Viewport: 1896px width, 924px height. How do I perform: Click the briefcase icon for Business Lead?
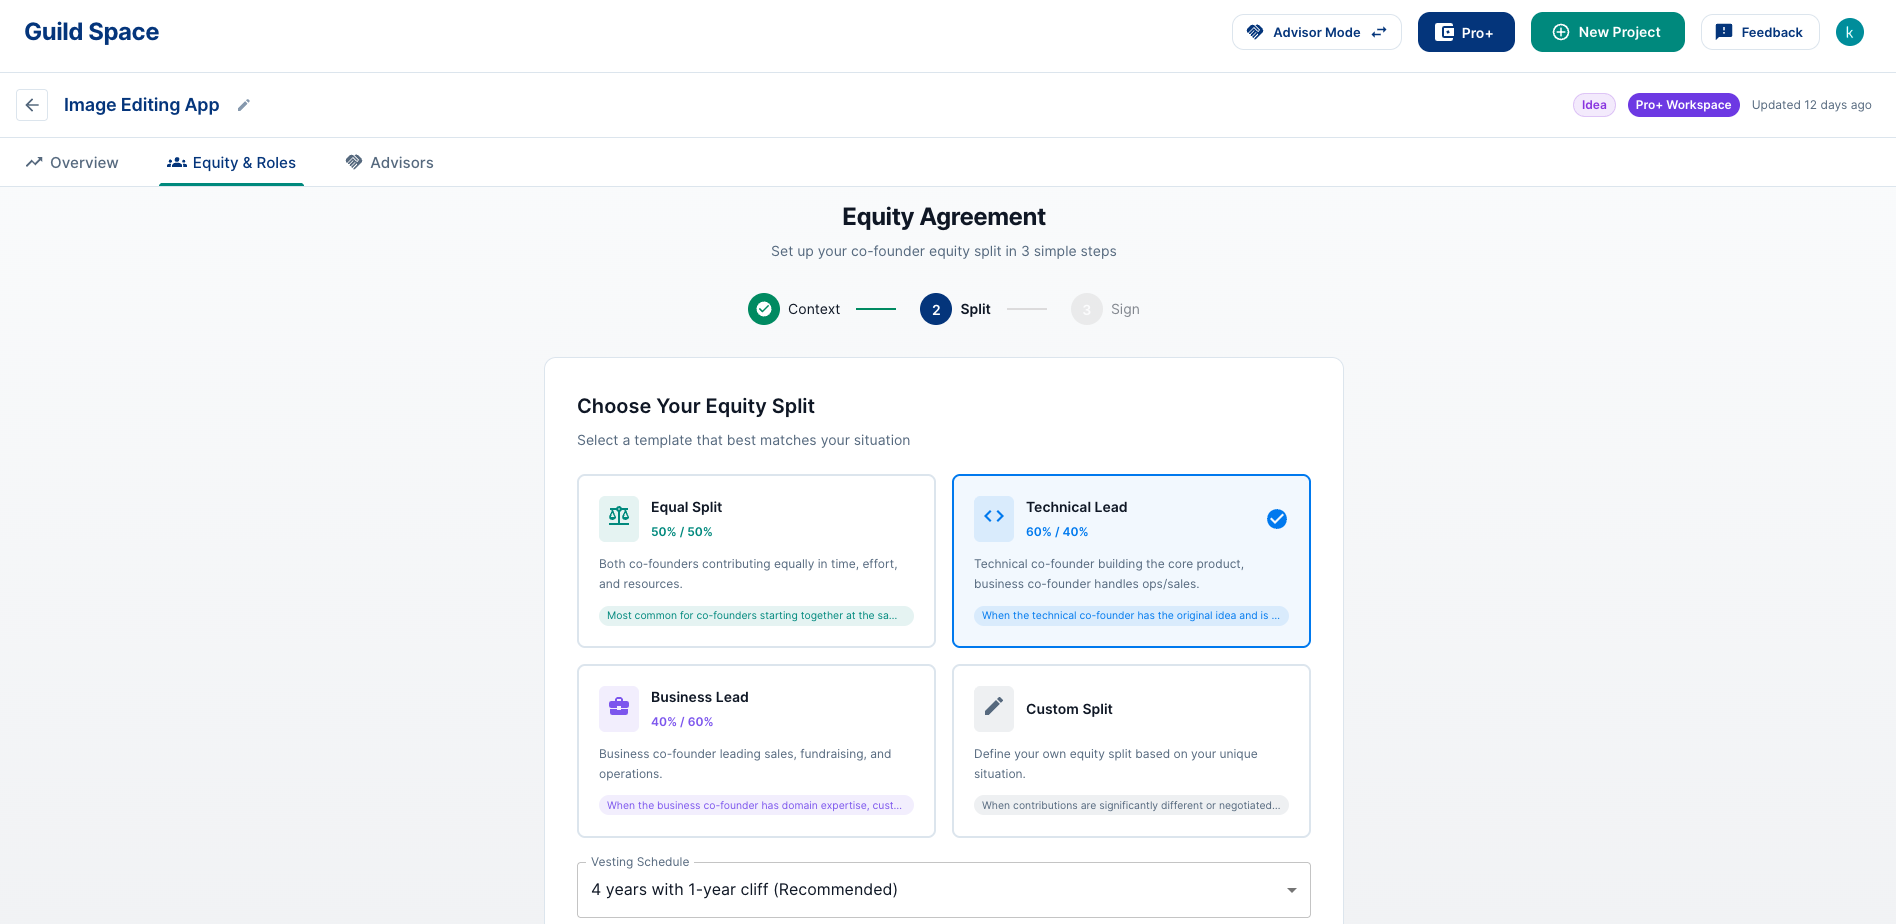click(x=619, y=708)
